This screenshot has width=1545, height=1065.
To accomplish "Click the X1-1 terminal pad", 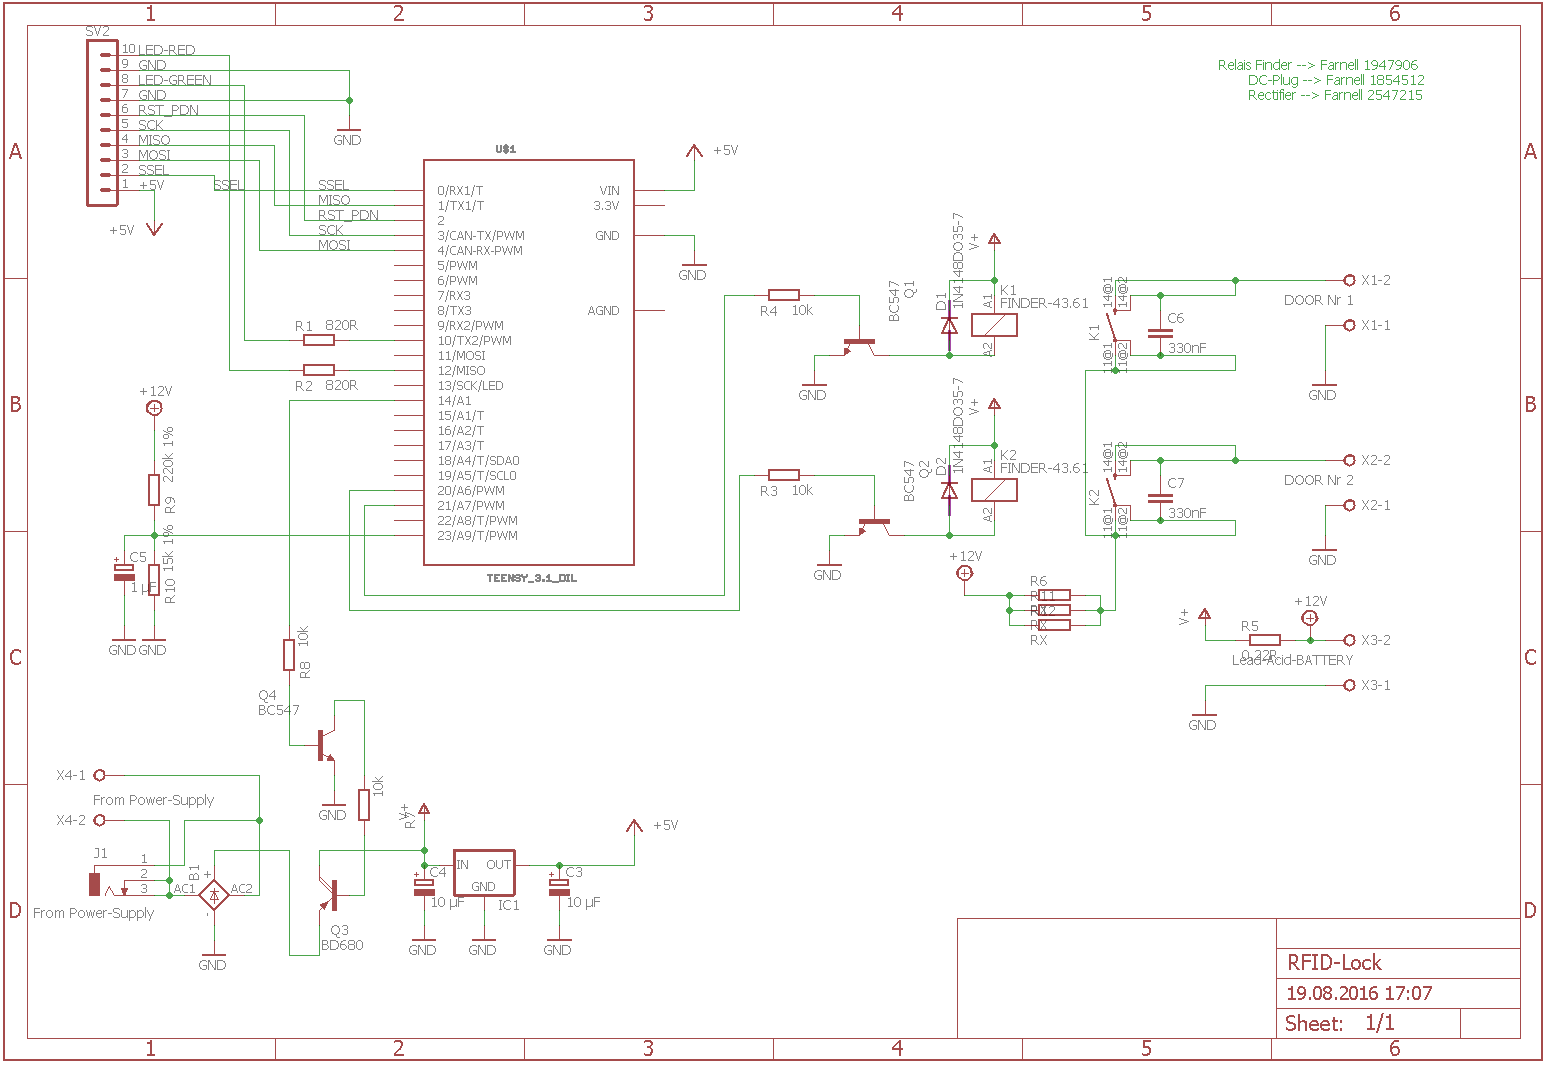I will [x=1349, y=325].
